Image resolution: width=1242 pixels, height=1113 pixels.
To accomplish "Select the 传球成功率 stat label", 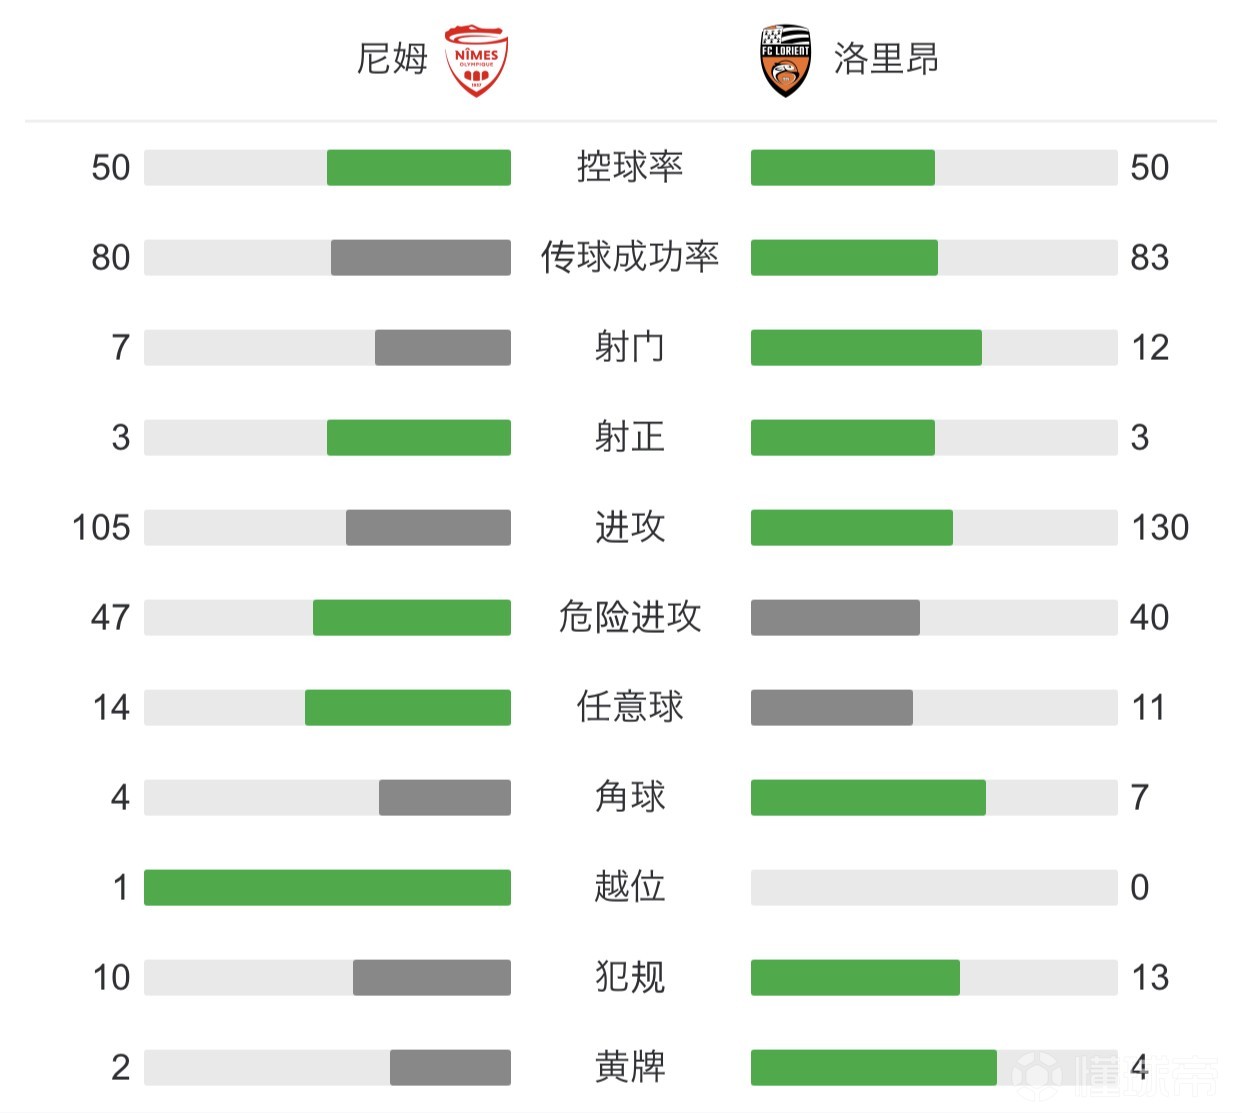I will pyautogui.click(x=630, y=257).
